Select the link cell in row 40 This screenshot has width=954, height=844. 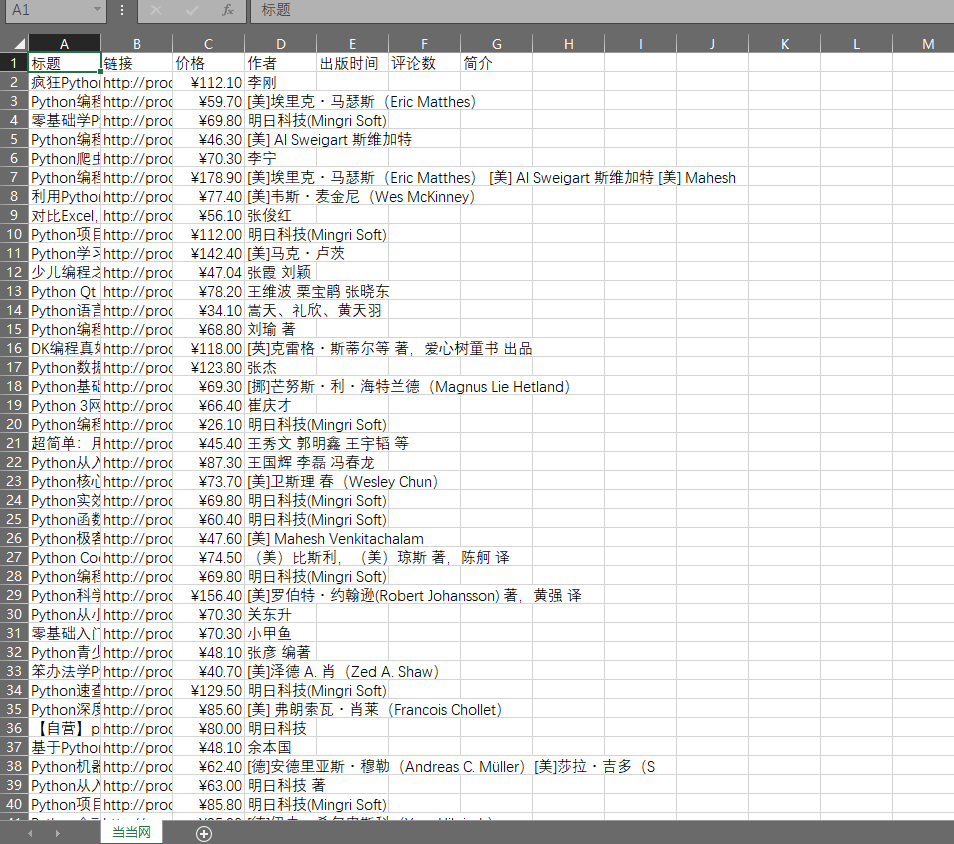point(136,804)
